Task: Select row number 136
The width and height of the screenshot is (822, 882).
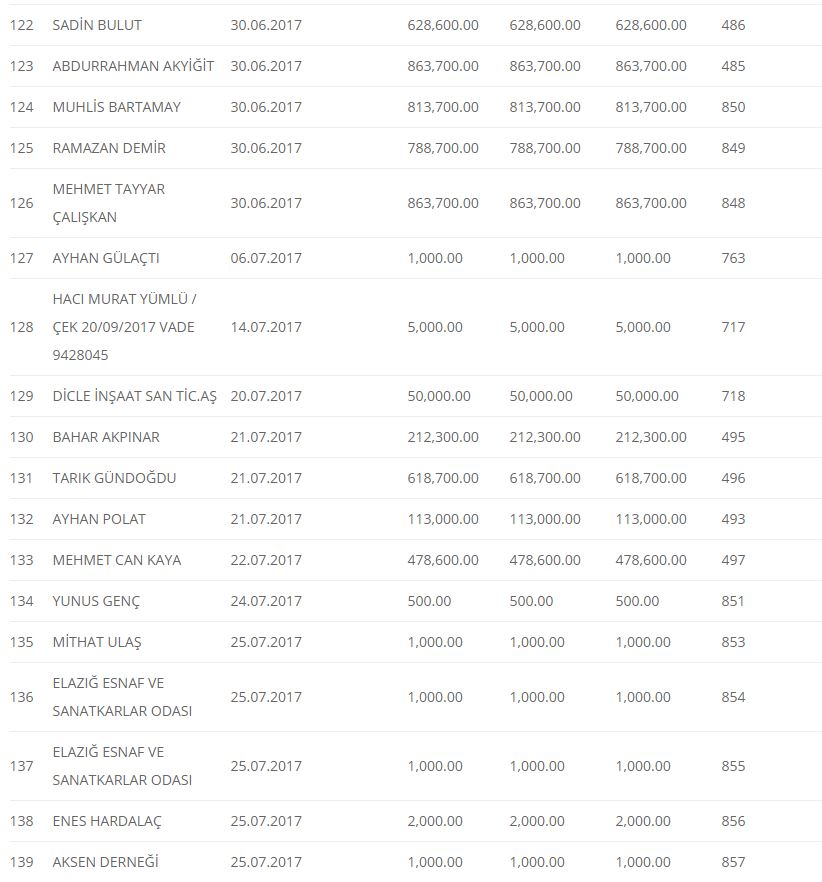Action: pos(21,697)
